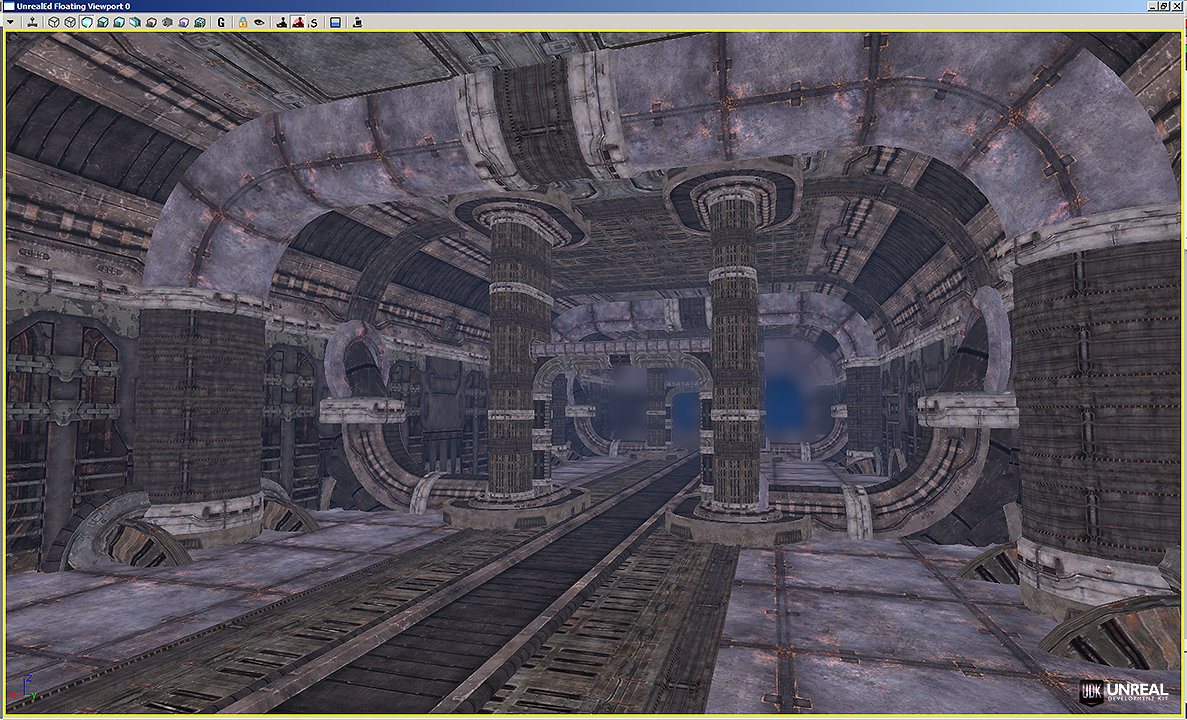This screenshot has width=1187, height=720.
Task: Toggle the orange padlock lock icon
Action: pos(243,23)
